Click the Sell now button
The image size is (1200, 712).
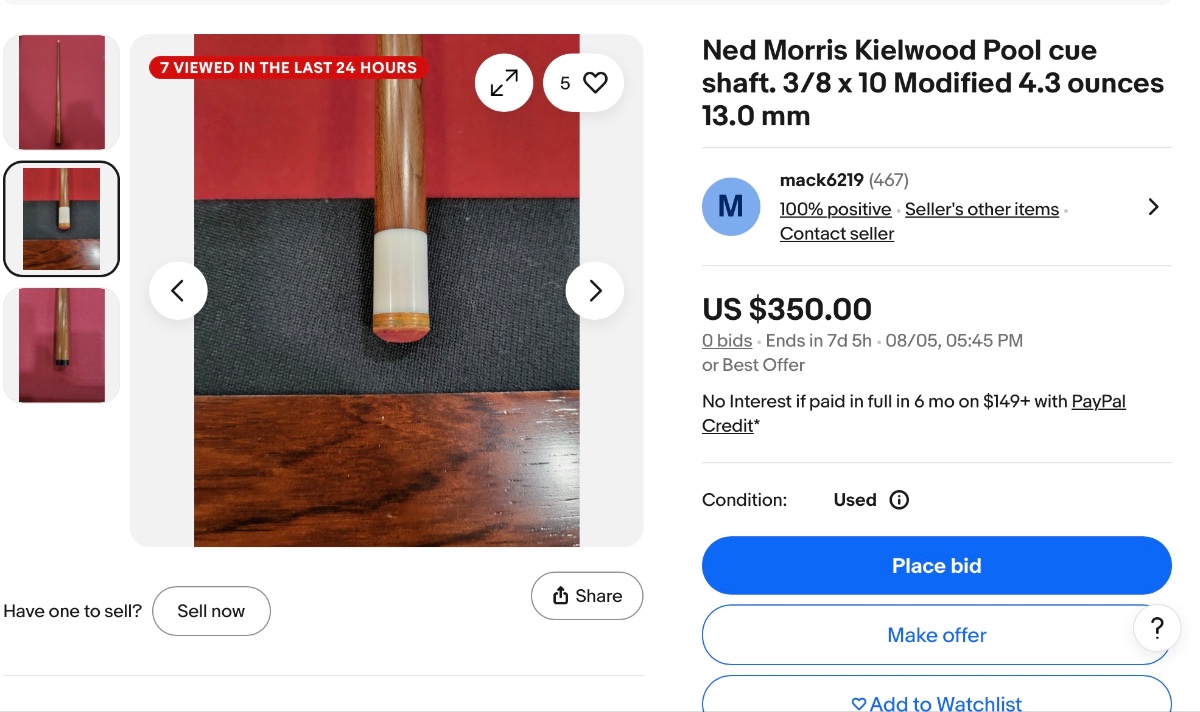click(211, 611)
